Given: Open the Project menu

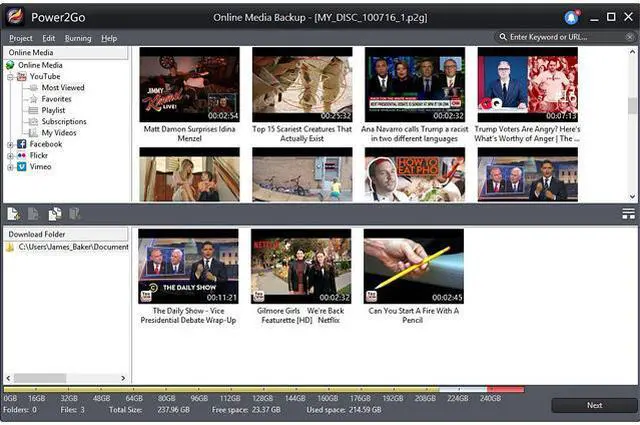Looking at the screenshot, I should click(x=22, y=38).
